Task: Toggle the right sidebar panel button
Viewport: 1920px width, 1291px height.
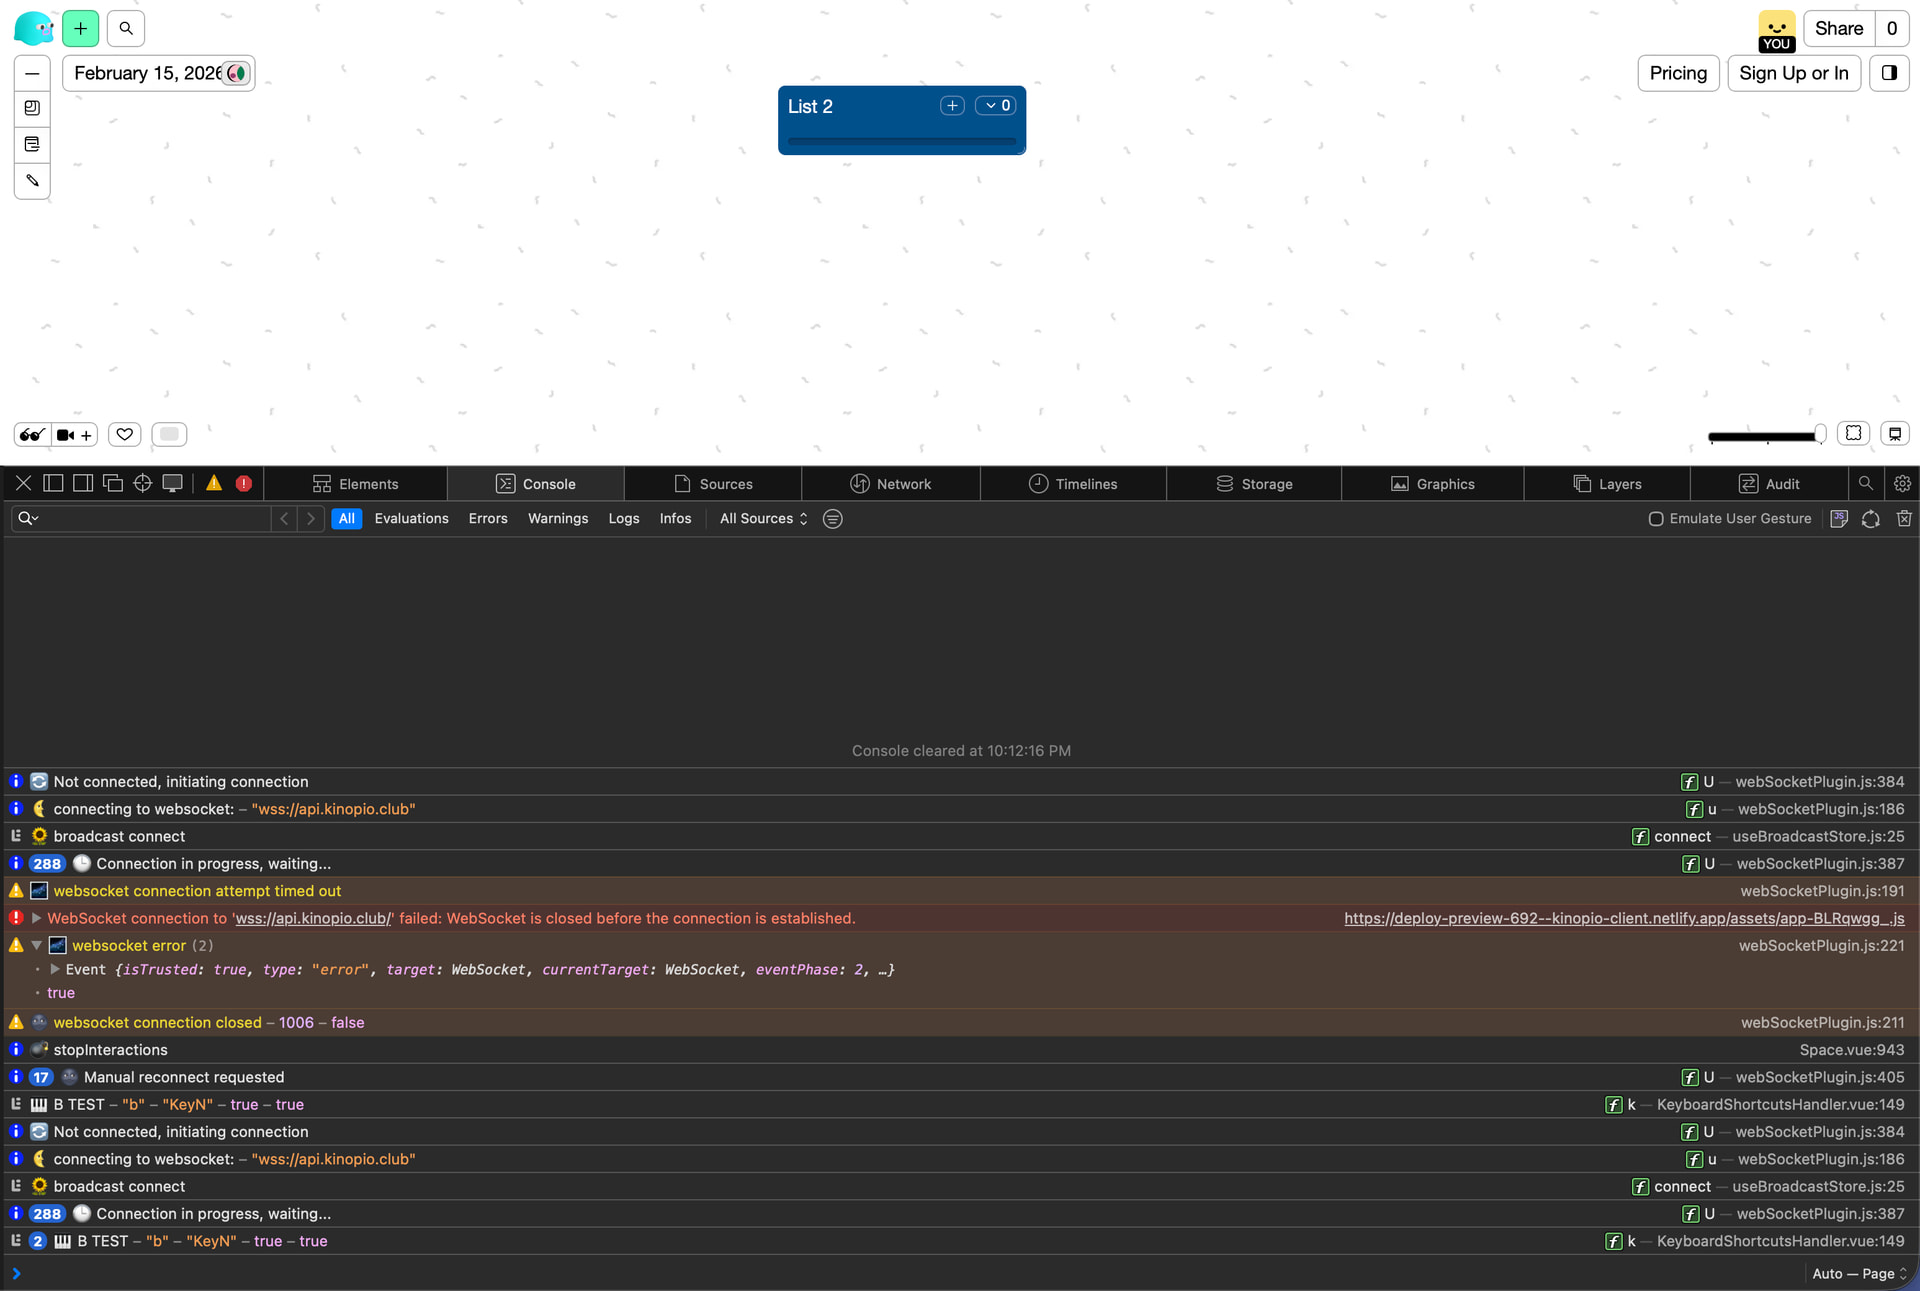Action: coord(1889,73)
